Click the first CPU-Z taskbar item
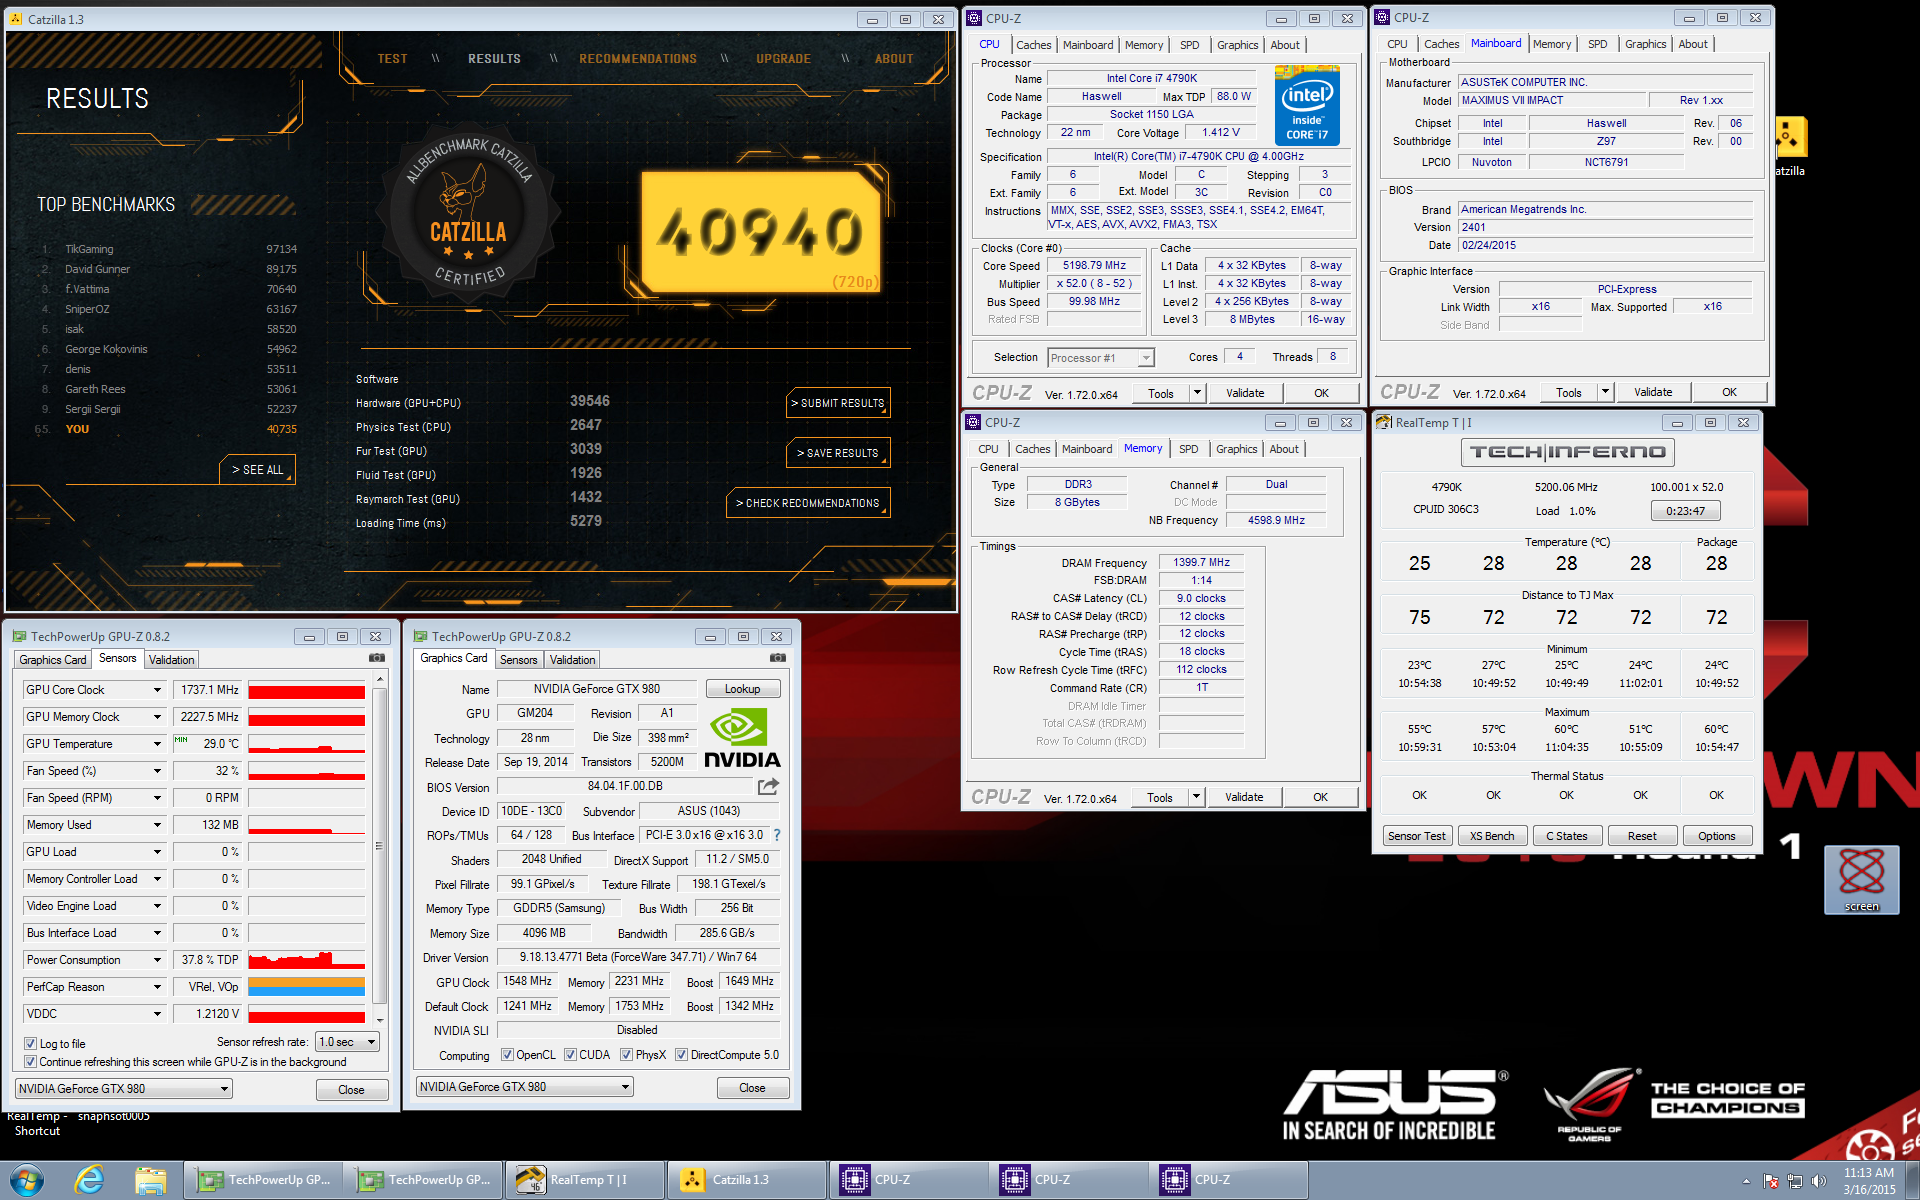1920x1200 pixels. click(x=908, y=1180)
